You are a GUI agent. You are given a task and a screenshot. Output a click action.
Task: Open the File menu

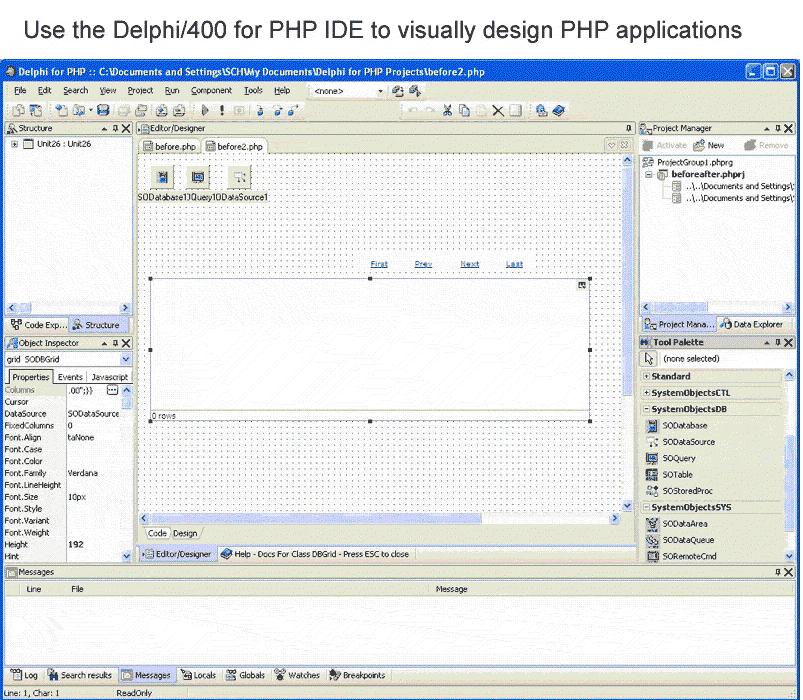[20, 91]
